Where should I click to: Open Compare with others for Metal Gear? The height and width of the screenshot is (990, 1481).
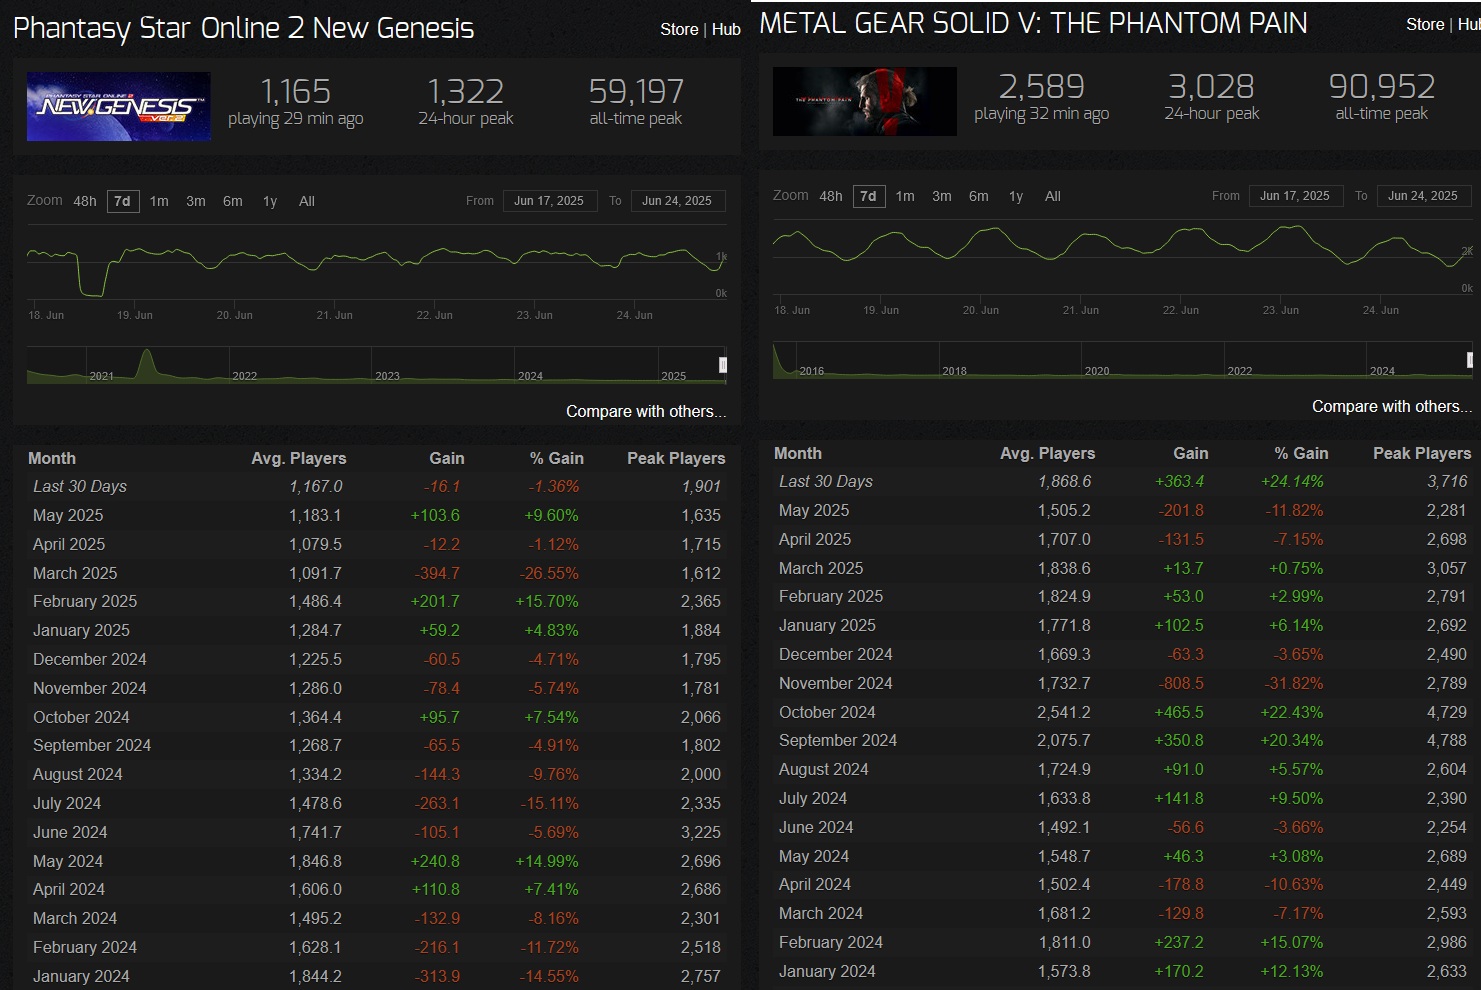[x=1392, y=406]
